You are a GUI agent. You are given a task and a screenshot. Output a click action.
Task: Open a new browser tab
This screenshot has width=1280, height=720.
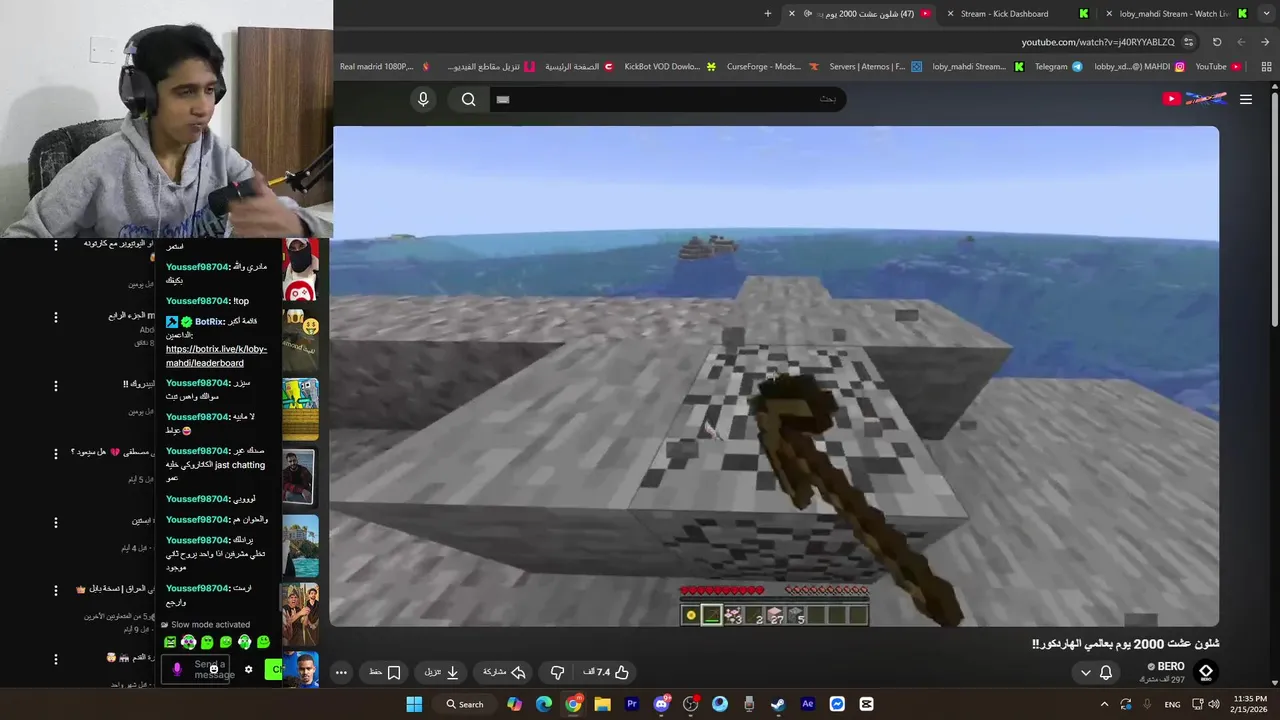point(768,14)
